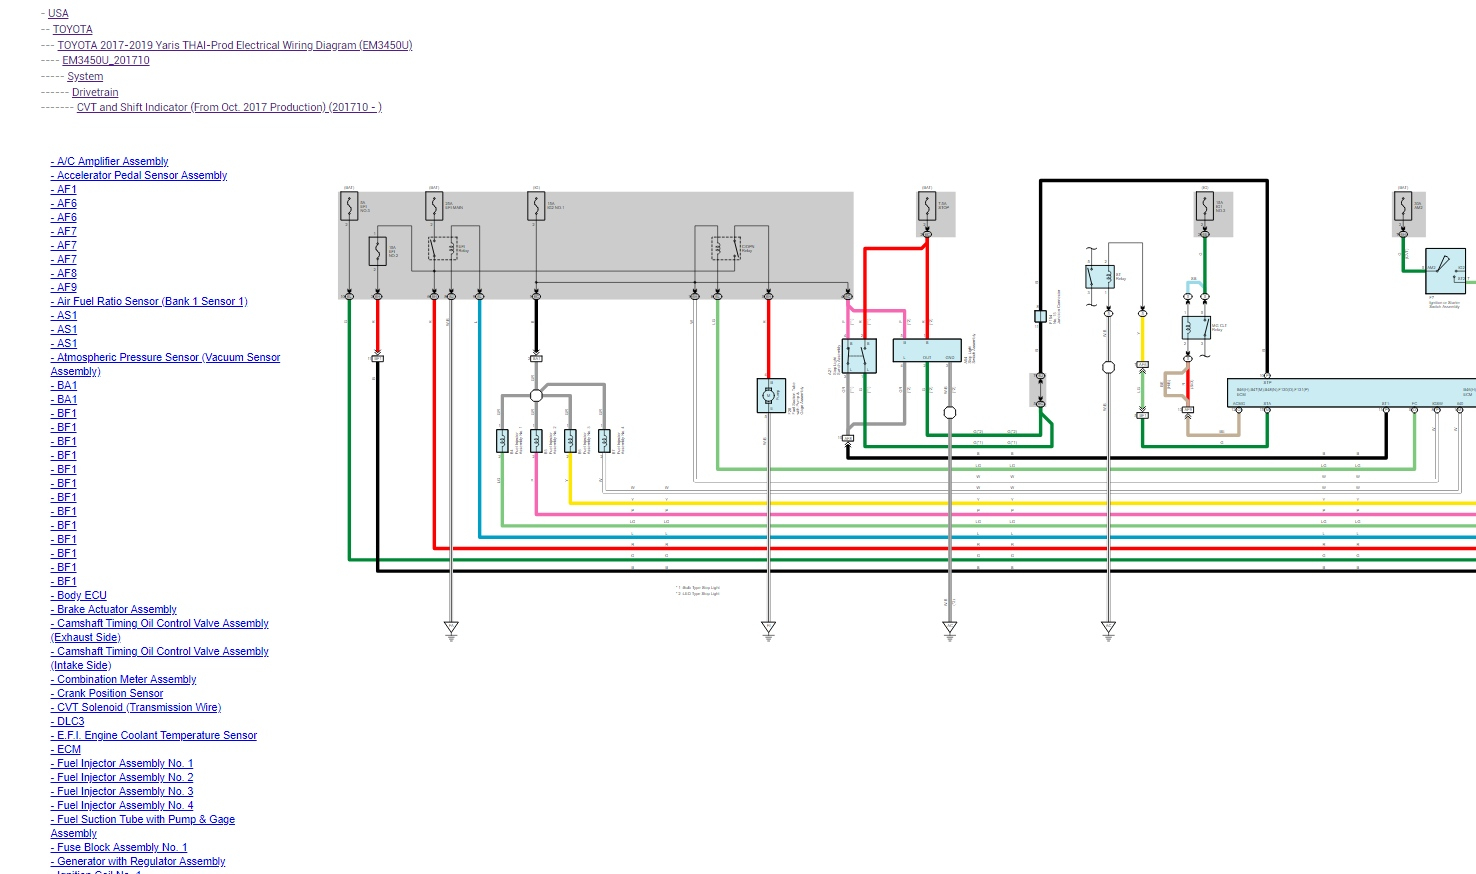Open the TOYOTA breadcrumb link
The width and height of the screenshot is (1476, 874).
72,29
